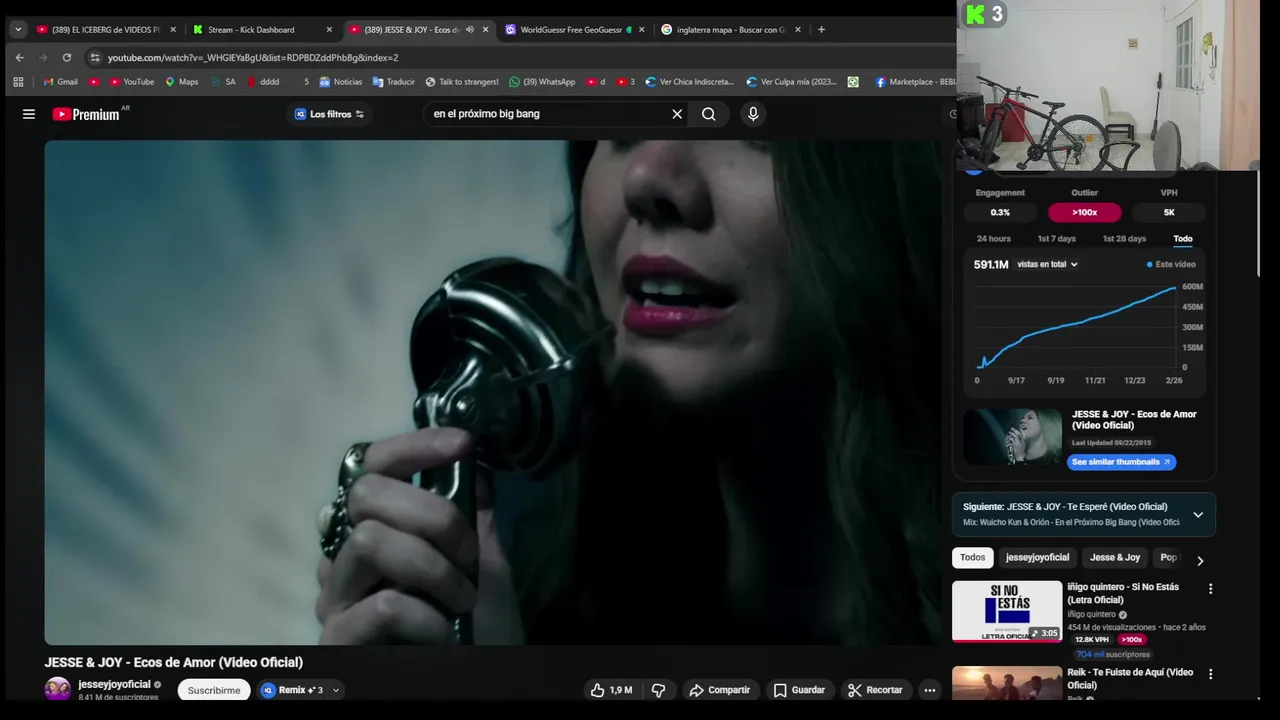Viewport: 1280px width, 720px height.
Task: Open Talk to strangers! bookmark
Action: pyautogui.click(x=462, y=82)
